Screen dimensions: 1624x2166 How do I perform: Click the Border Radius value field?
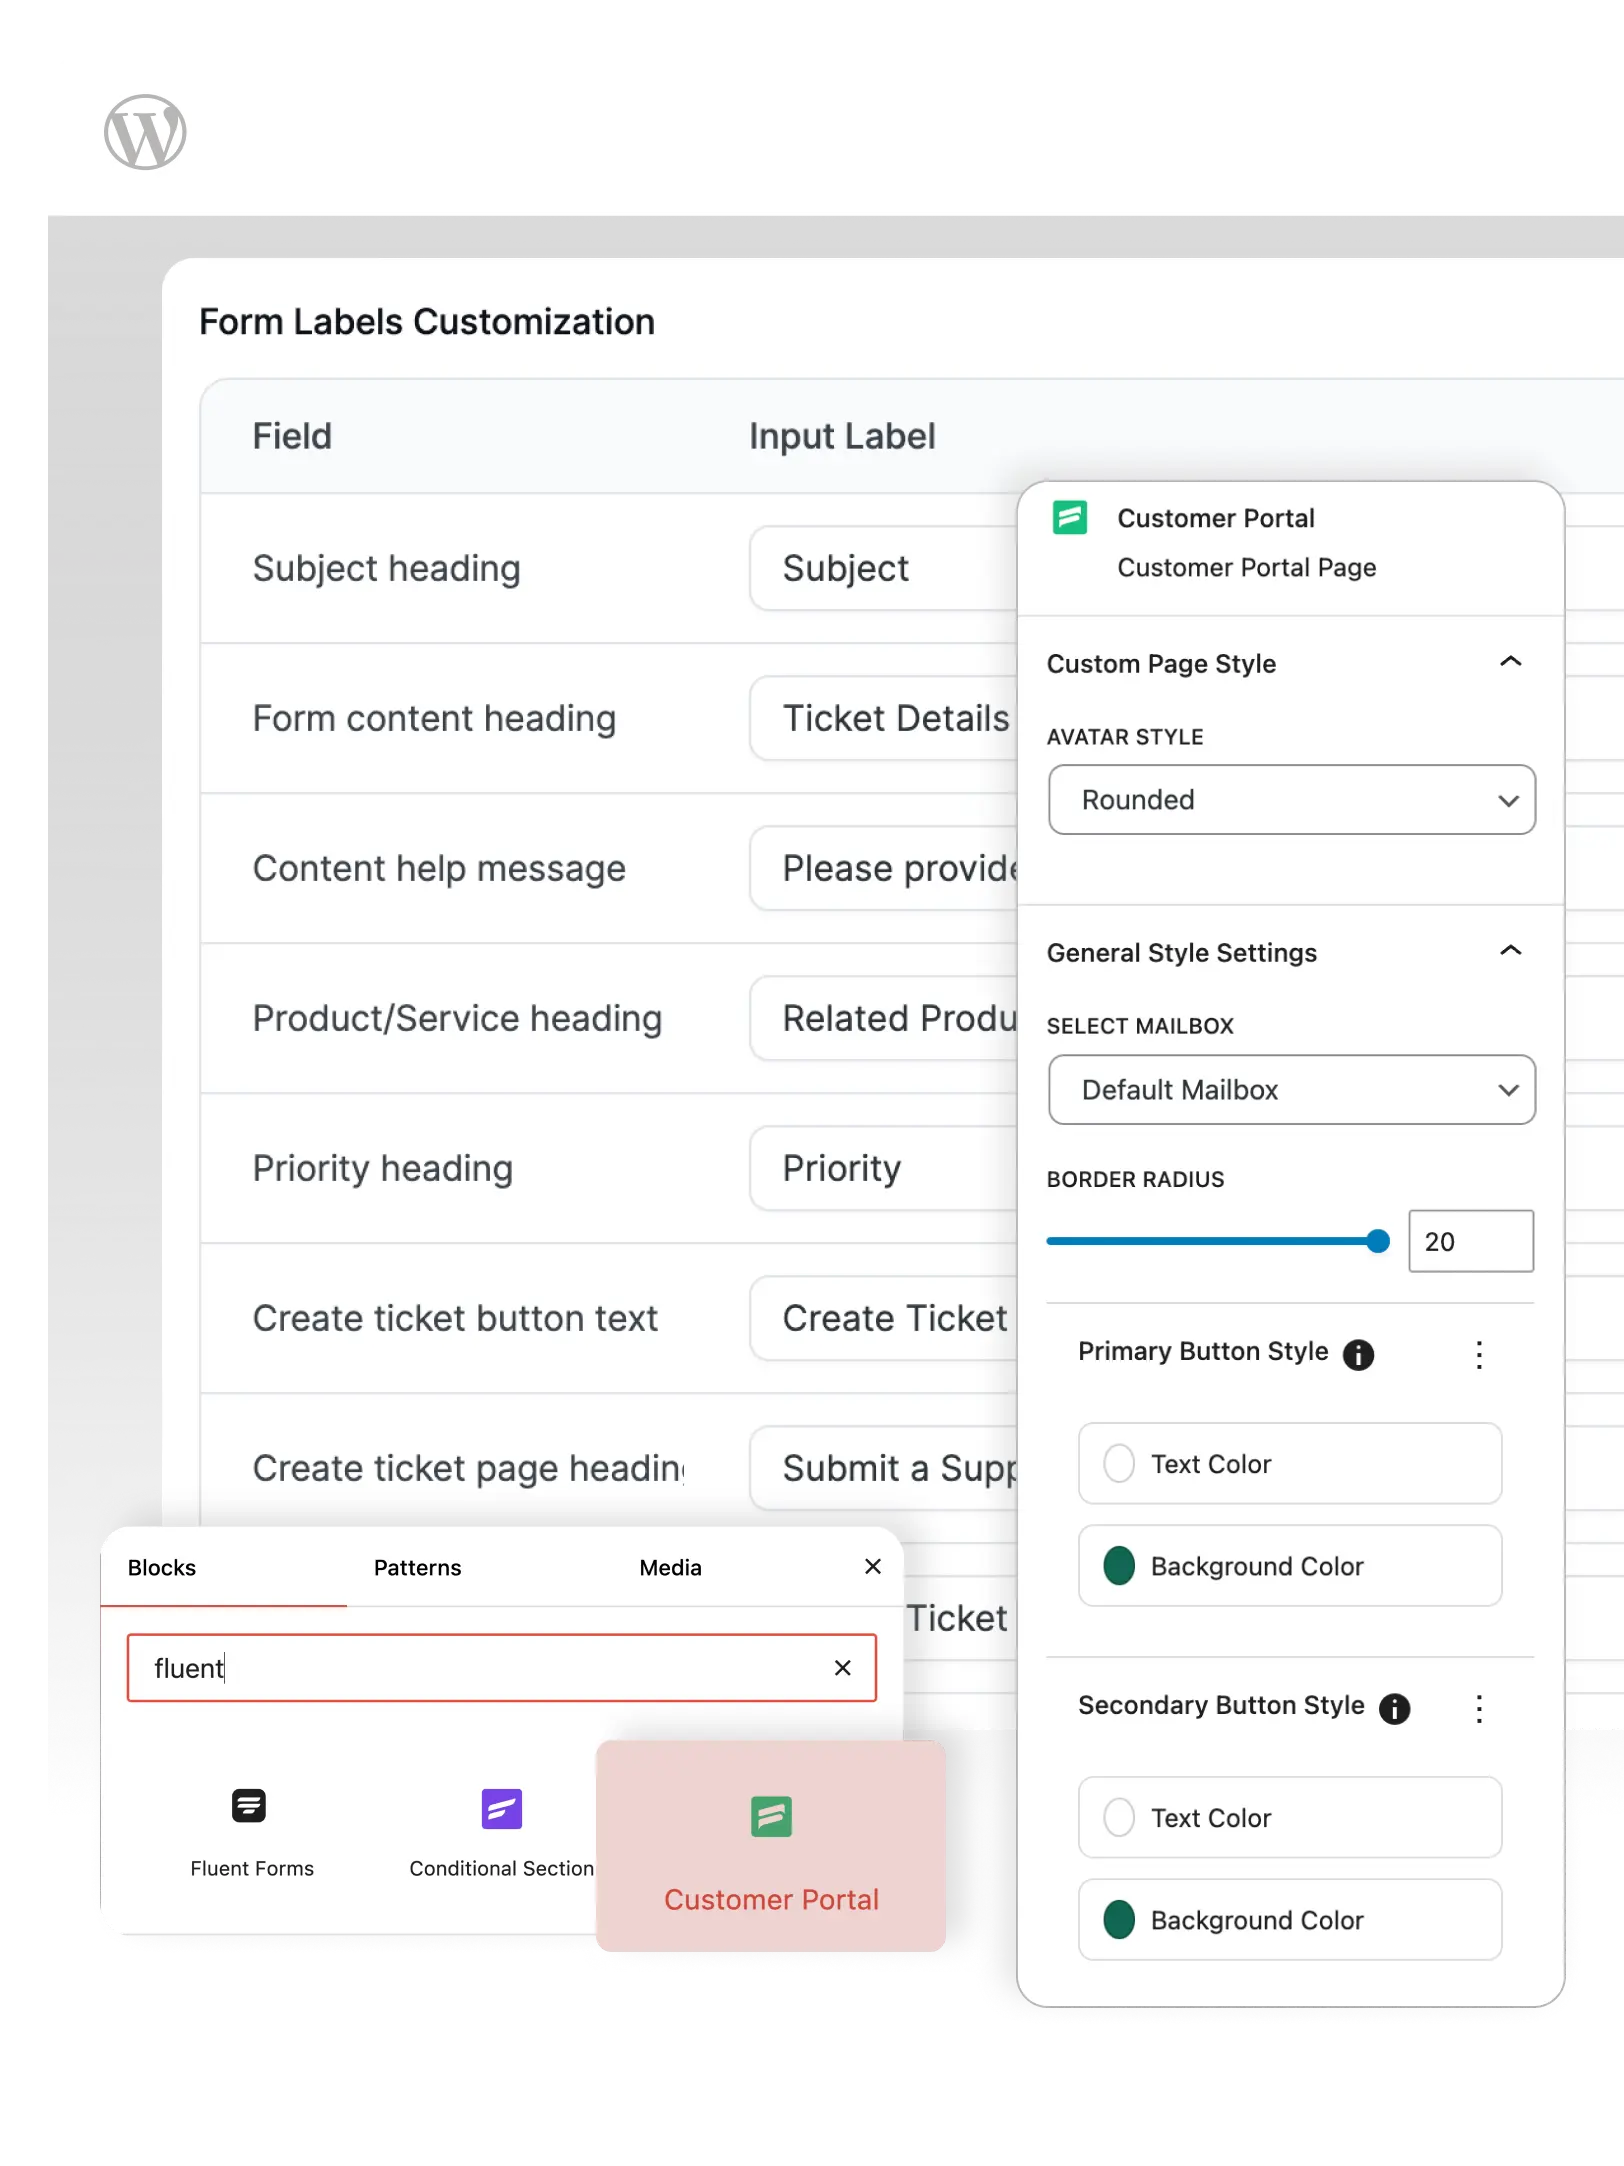(x=1470, y=1241)
